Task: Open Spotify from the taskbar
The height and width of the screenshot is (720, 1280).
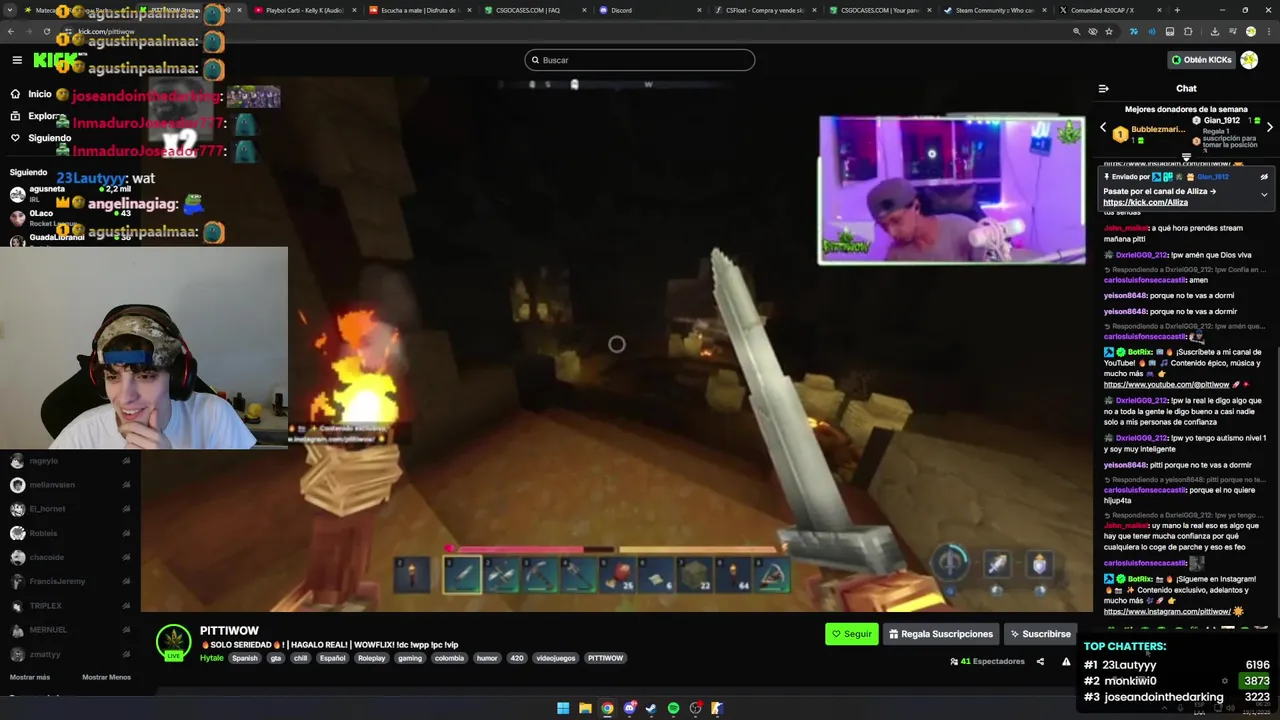Action: (673, 708)
